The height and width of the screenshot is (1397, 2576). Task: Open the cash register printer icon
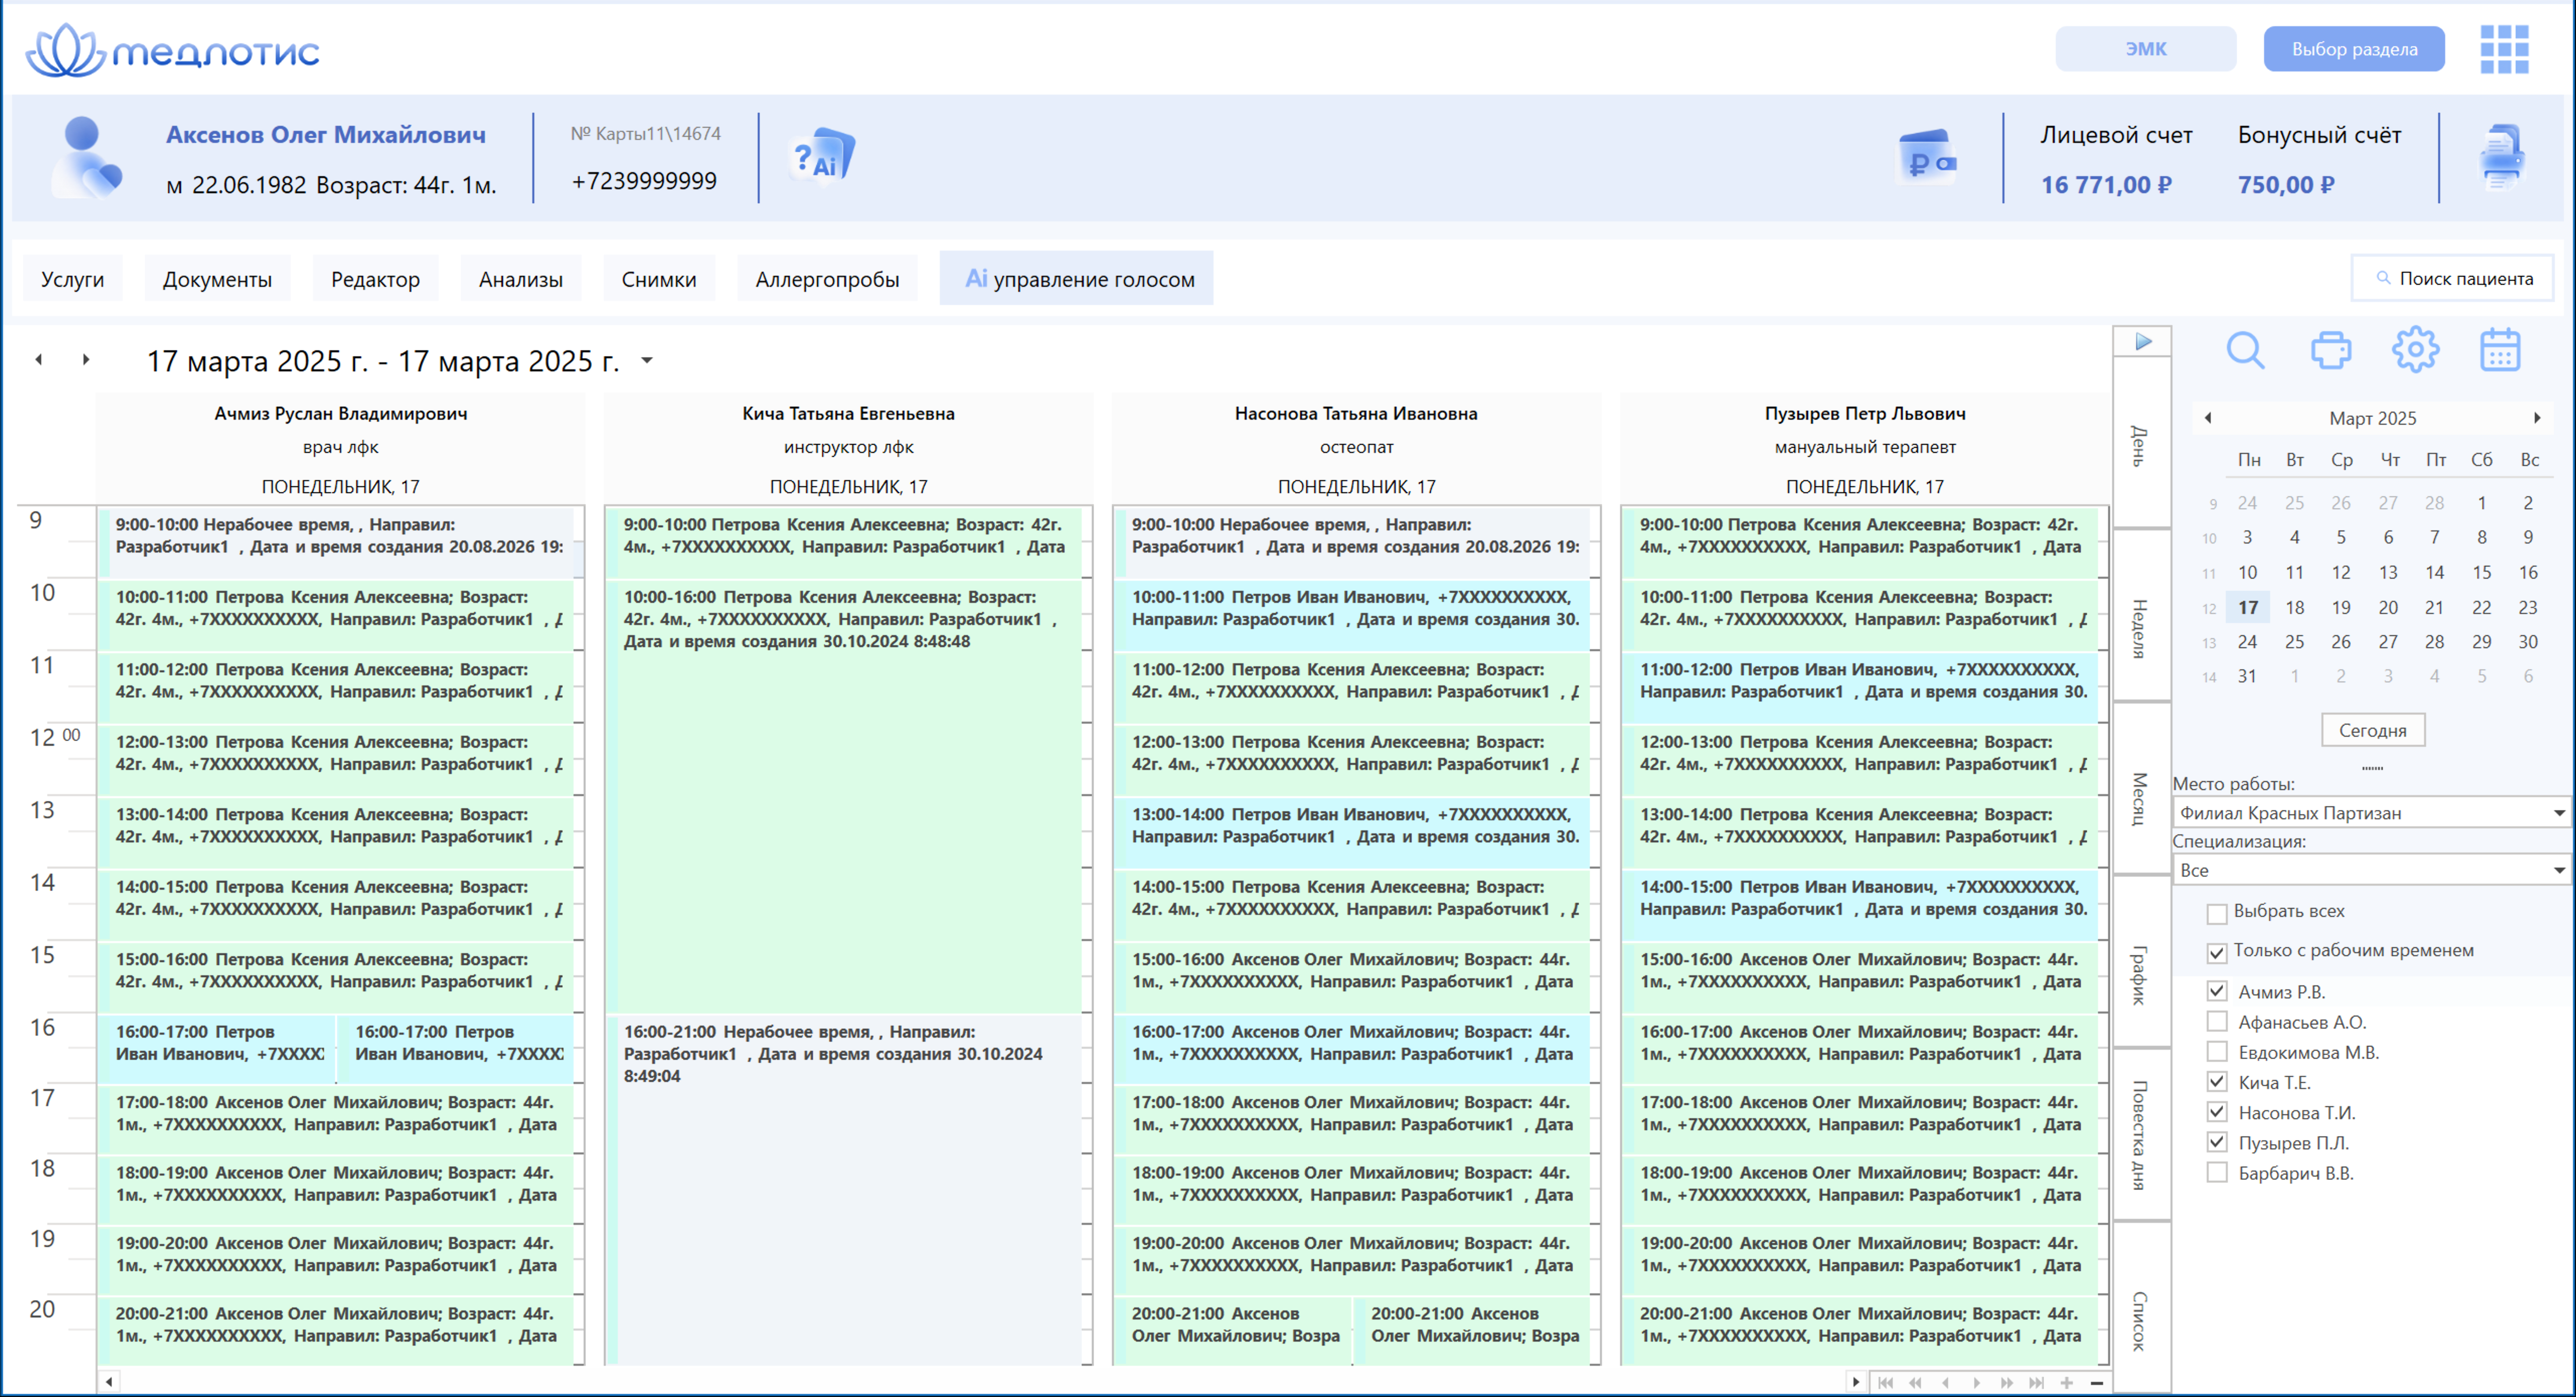(2502, 157)
